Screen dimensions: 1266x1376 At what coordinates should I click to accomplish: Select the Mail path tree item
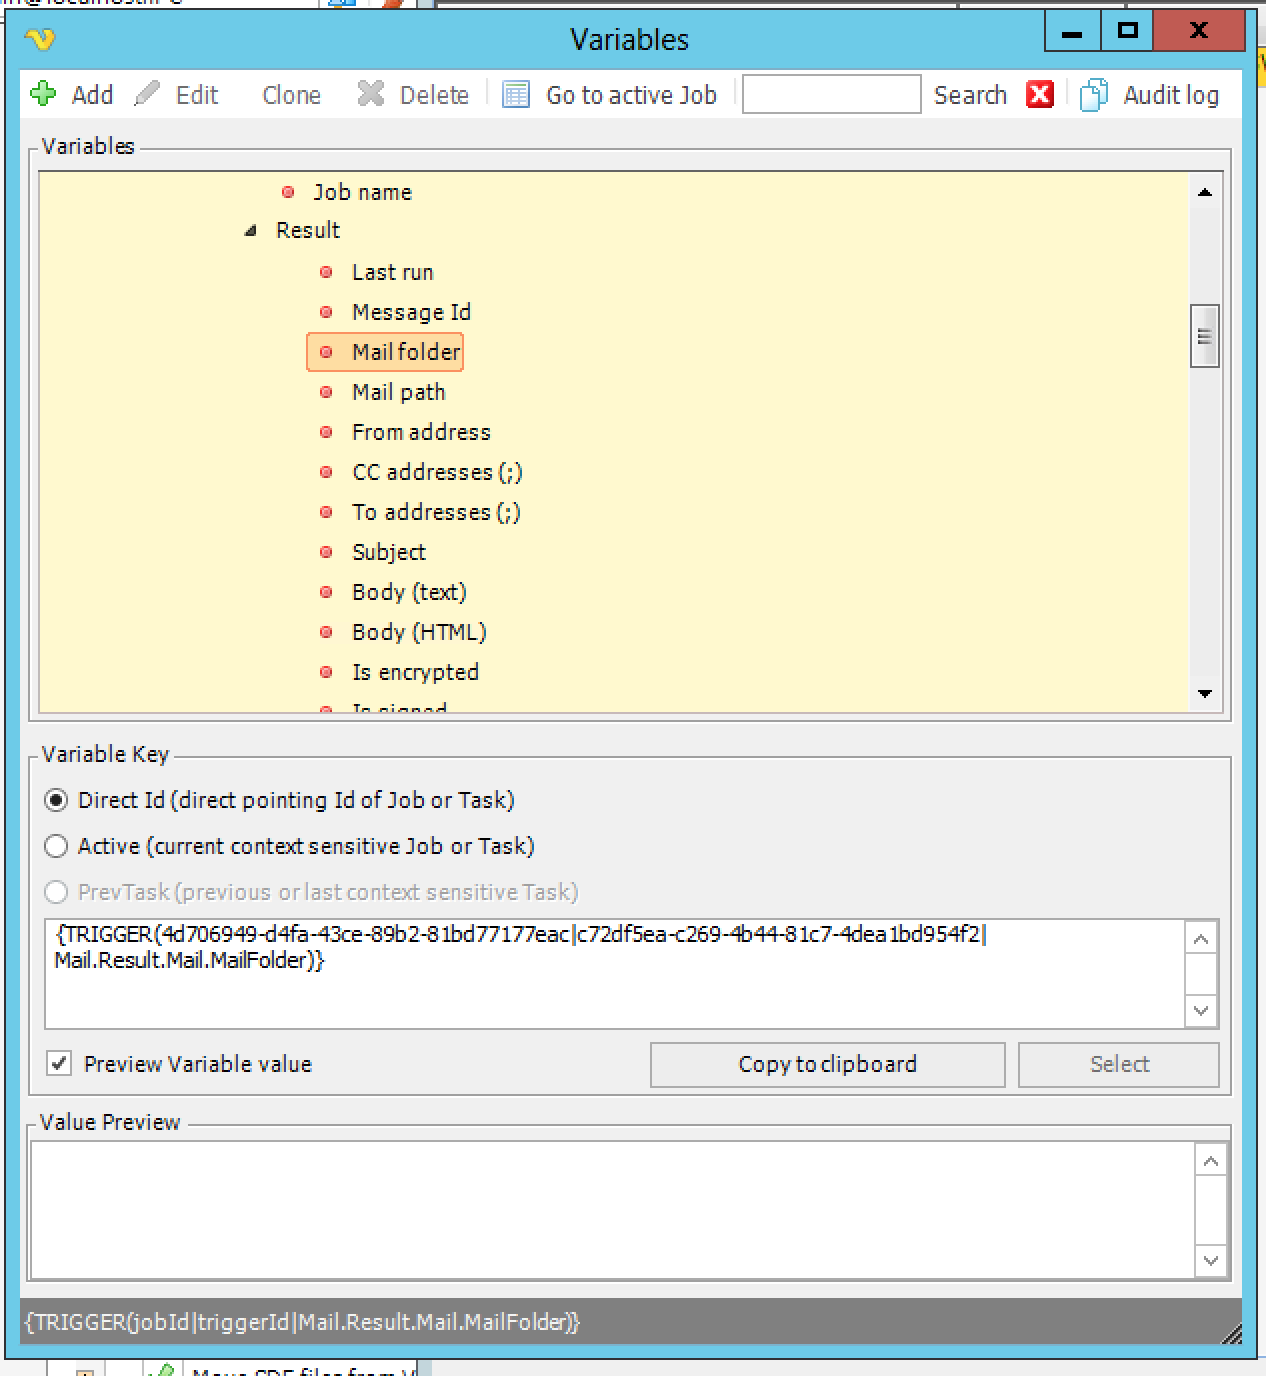pos(398,392)
